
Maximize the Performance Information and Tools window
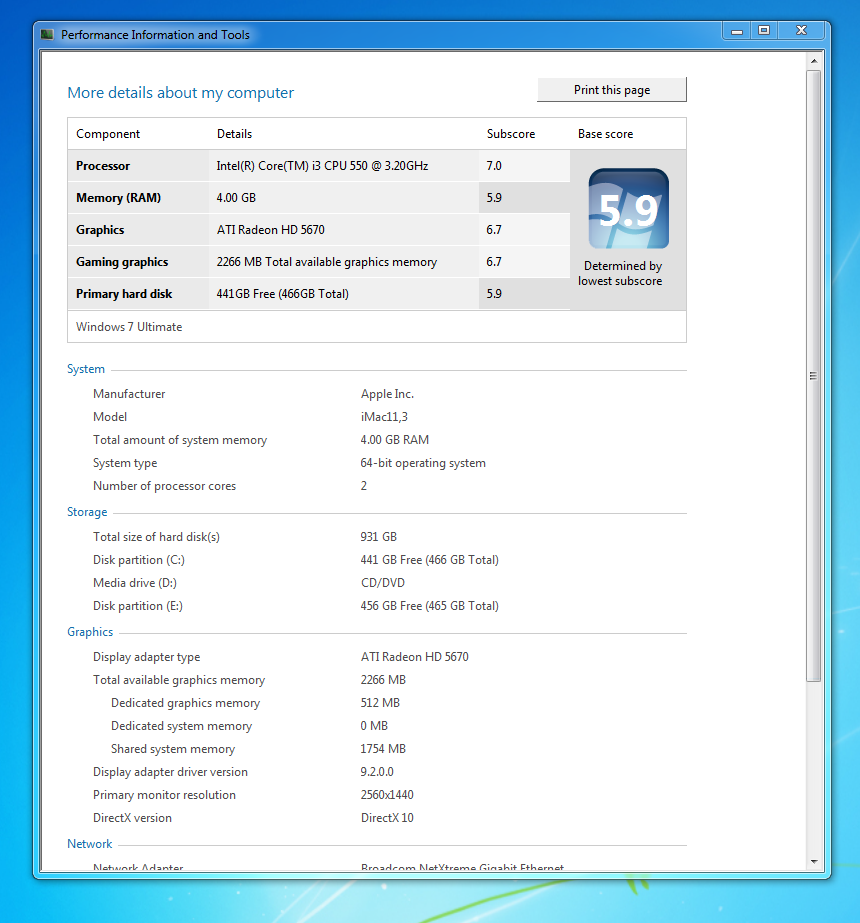click(764, 31)
